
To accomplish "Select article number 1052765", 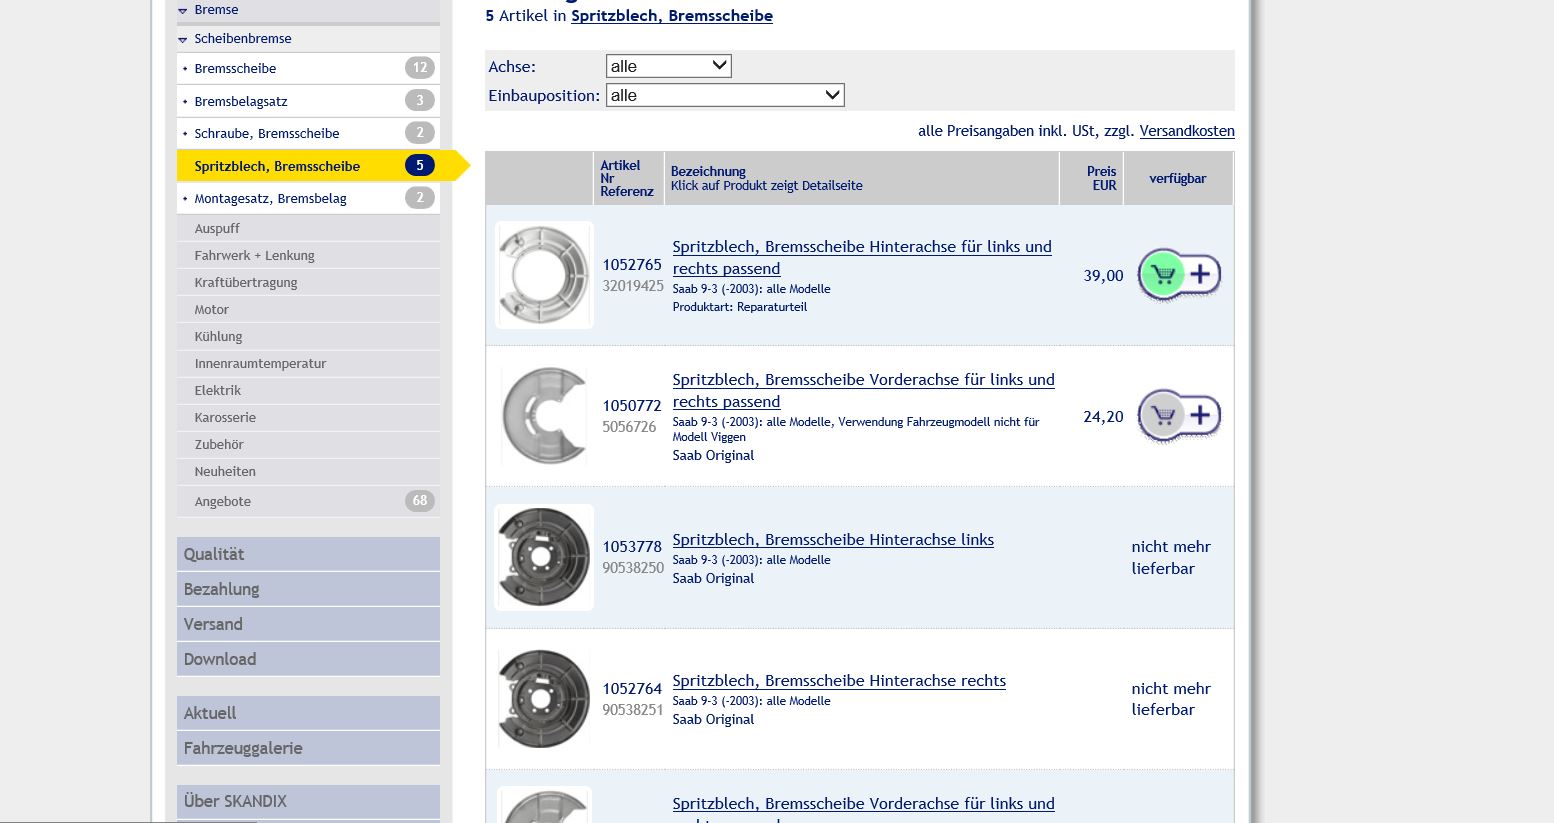I will click(632, 265).
